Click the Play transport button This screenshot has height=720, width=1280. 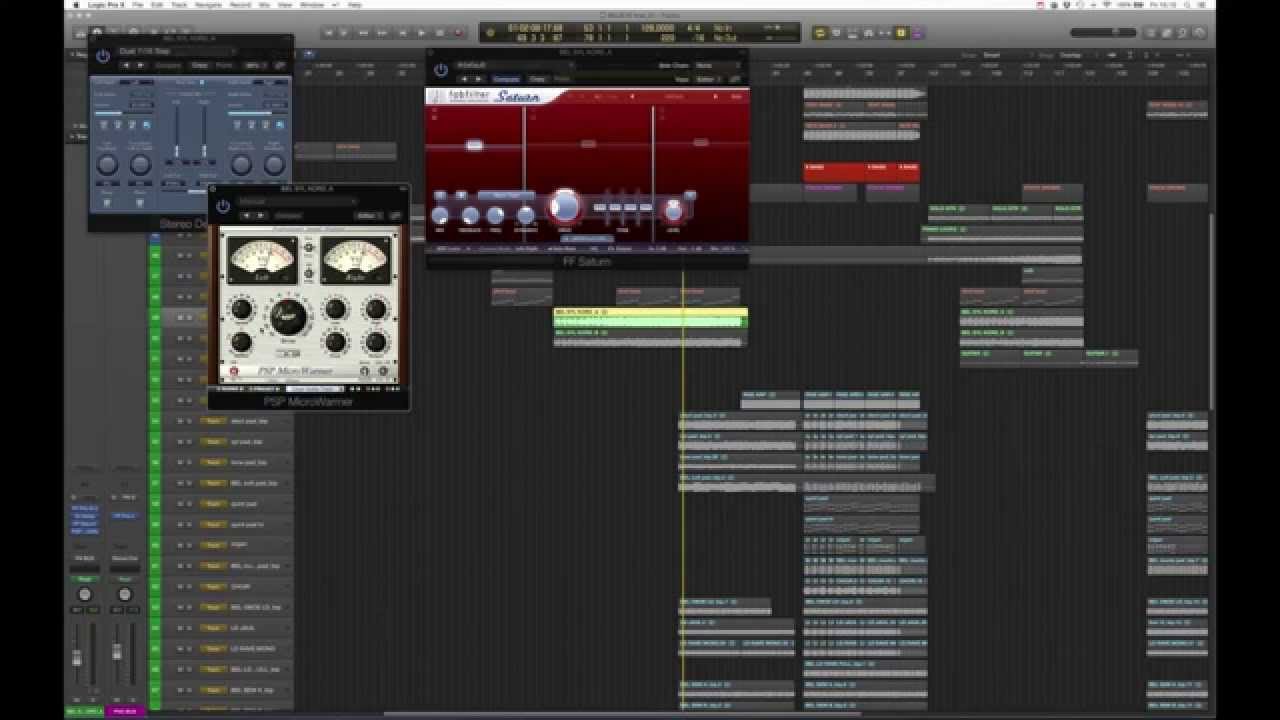(x=422, y=33)
